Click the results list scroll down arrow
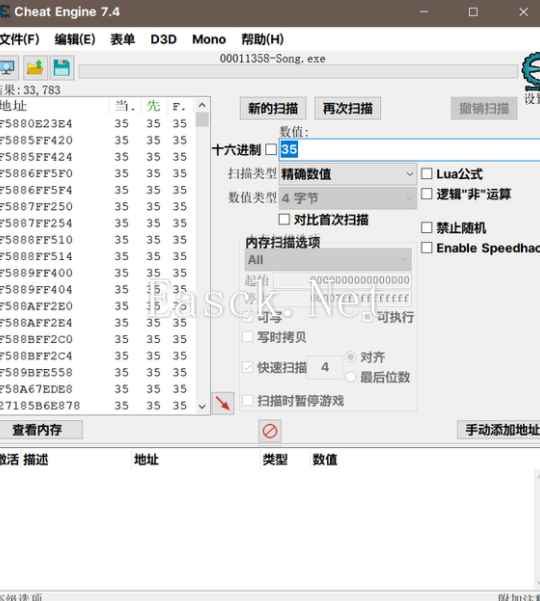Image resolution: width=540 pixels, height=601 pixels. 202,406
